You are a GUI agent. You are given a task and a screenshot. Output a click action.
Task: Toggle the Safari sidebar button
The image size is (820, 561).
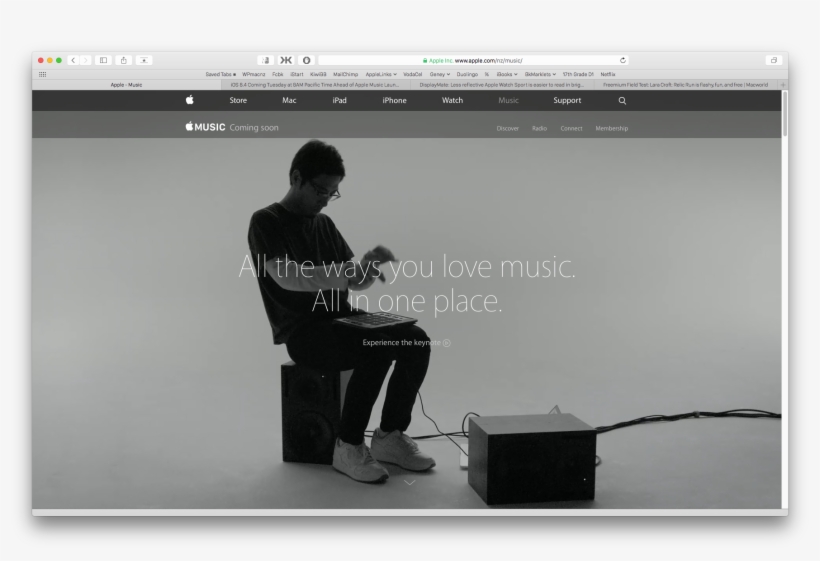[x=103, y=60]
